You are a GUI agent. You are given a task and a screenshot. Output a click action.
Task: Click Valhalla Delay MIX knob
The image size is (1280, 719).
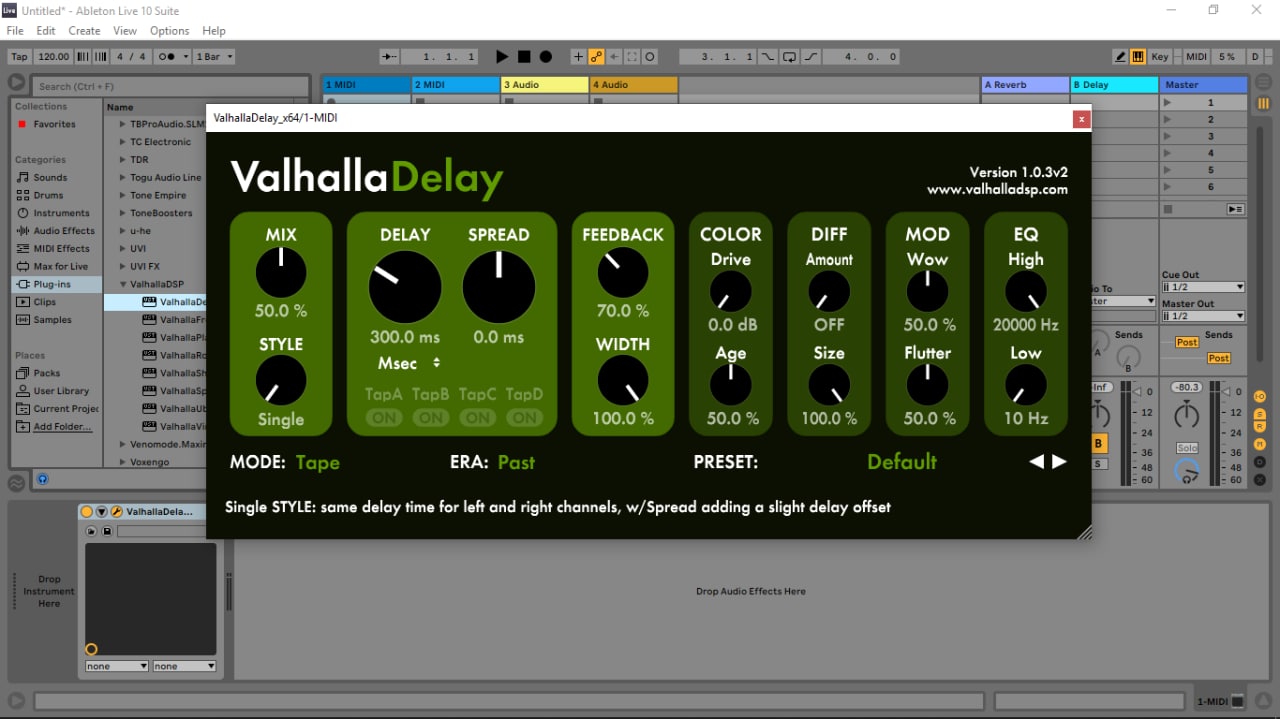[x=281, y=272]
